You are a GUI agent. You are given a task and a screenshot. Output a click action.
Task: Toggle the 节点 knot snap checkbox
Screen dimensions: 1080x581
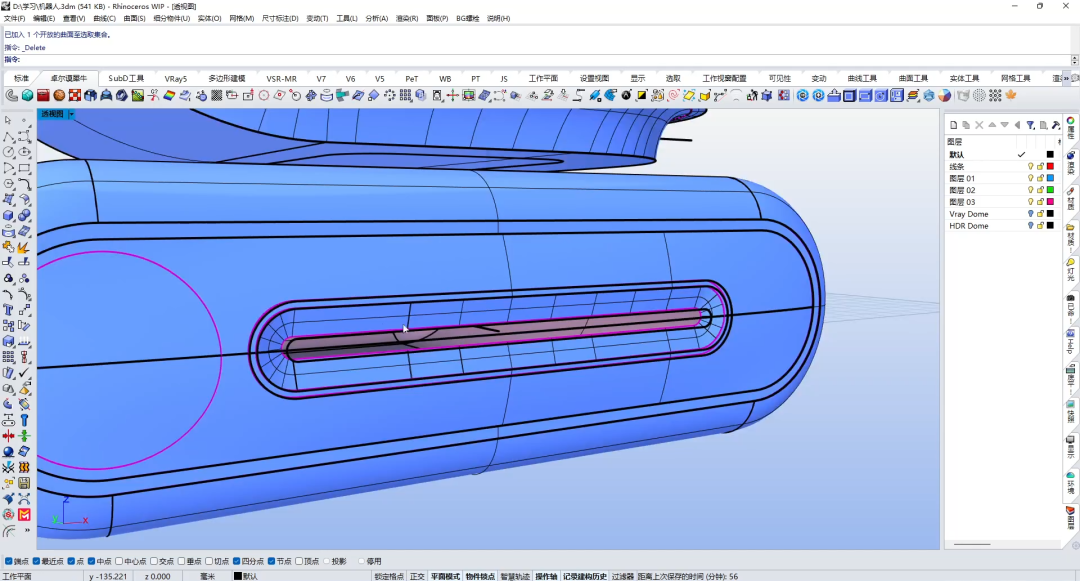coord(271,561)
